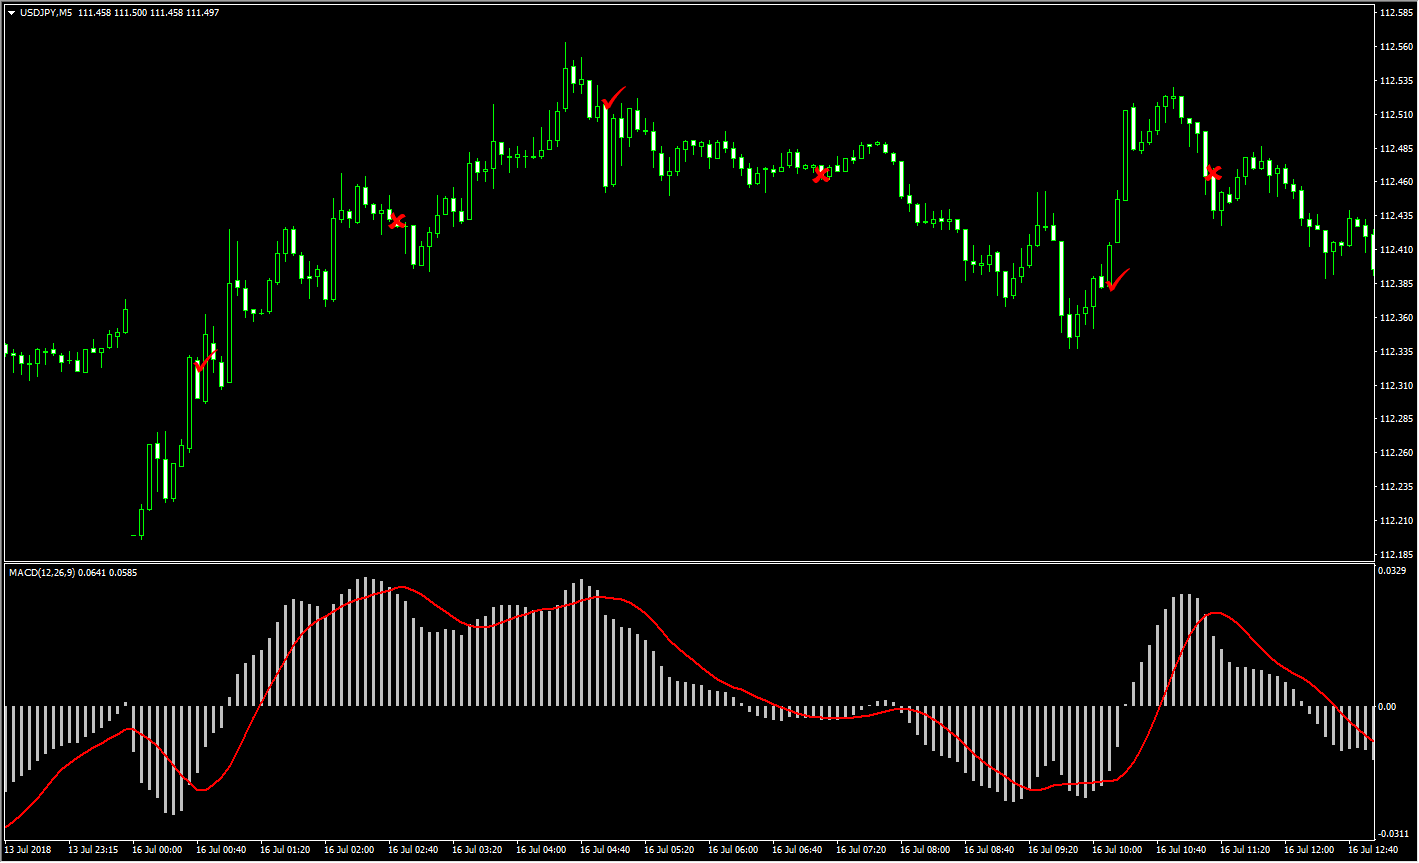
Task: Click the 16 Jul 02:00 time label
Action: [x=349, y=851]
